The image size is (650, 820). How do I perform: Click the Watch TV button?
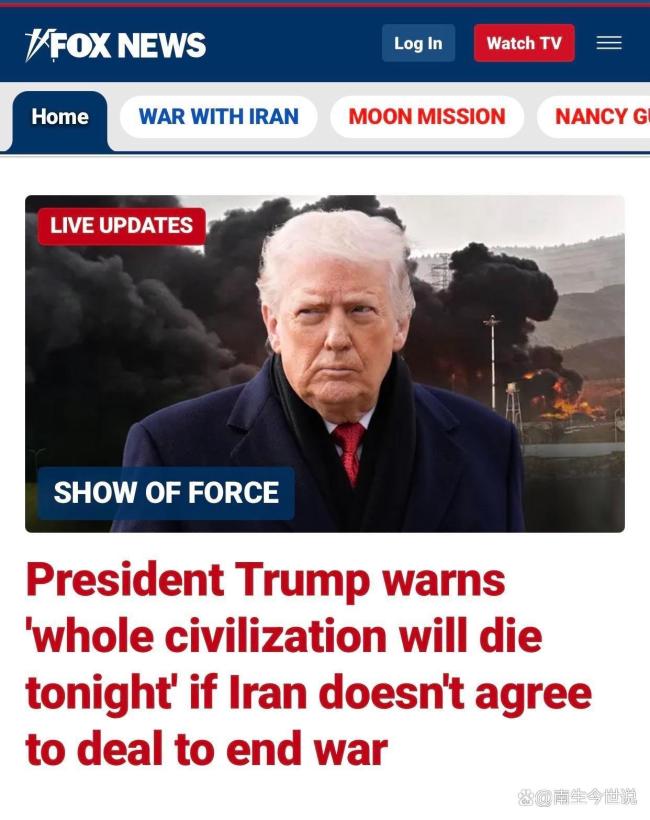(524, 43)
